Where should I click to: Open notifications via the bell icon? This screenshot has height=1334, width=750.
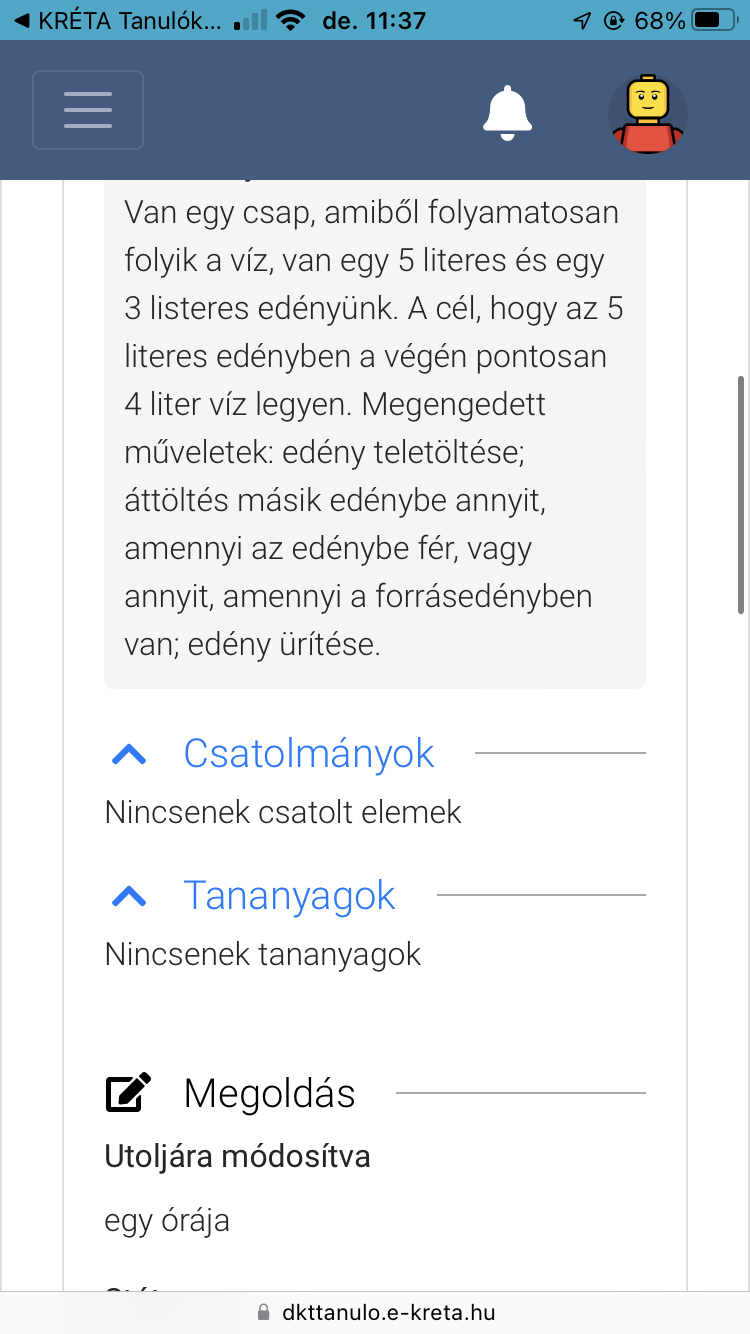pyautogui.click(x=508, y=111)
